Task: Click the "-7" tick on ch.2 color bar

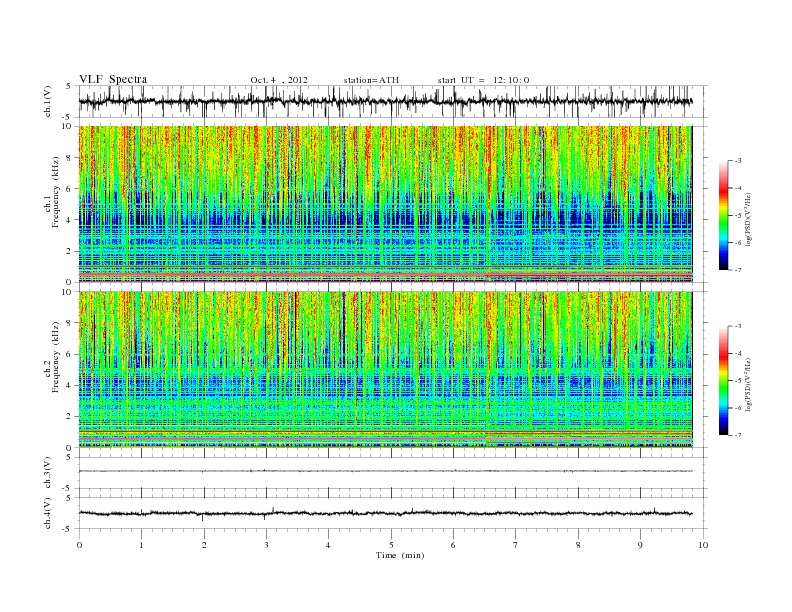Action: [738, 435]
